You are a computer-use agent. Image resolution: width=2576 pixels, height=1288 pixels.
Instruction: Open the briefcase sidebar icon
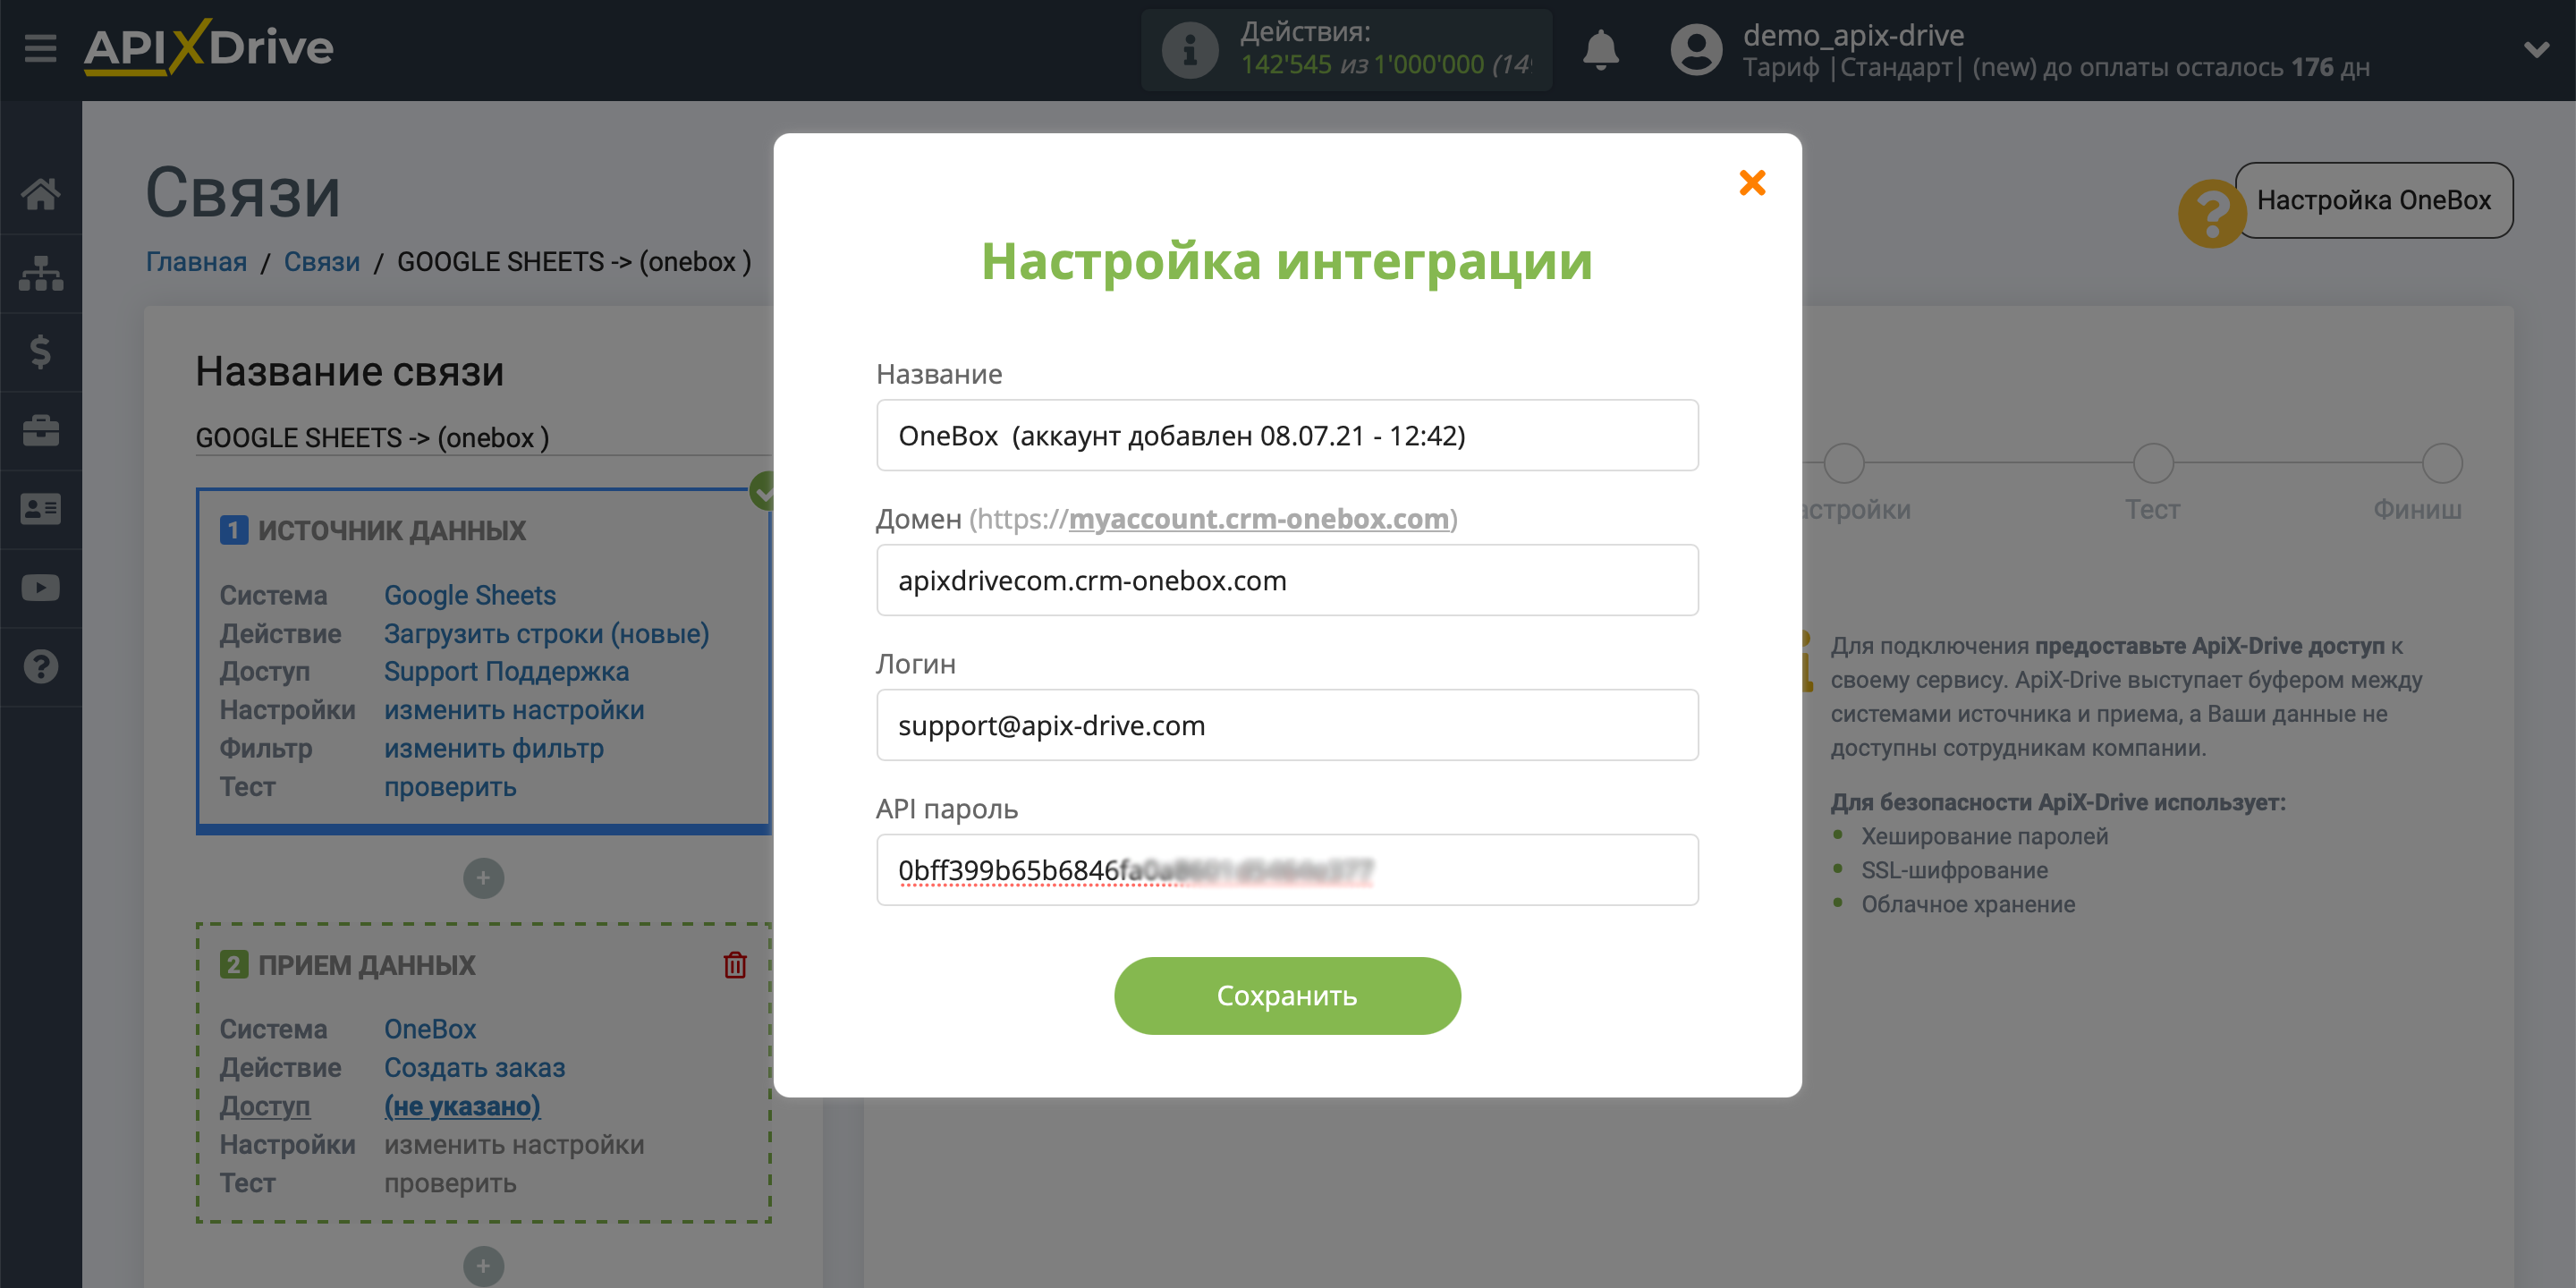[x=40, y=431]
